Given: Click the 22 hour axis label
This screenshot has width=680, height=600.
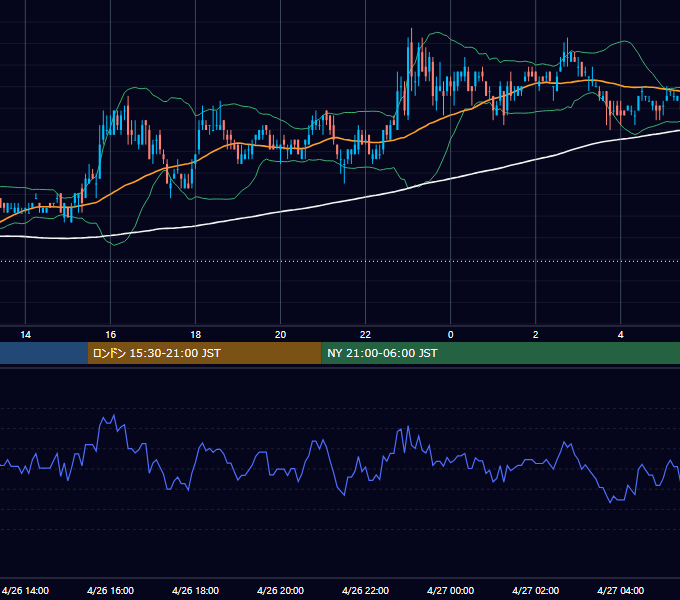Looking at the screenshot, I should (x=366, y=335).
